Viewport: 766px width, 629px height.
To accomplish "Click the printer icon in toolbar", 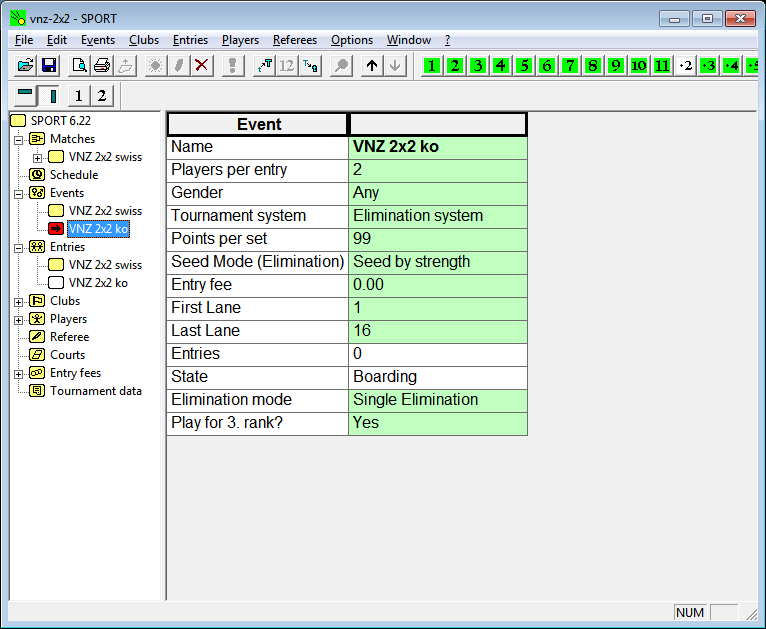I will coord(102,66).
